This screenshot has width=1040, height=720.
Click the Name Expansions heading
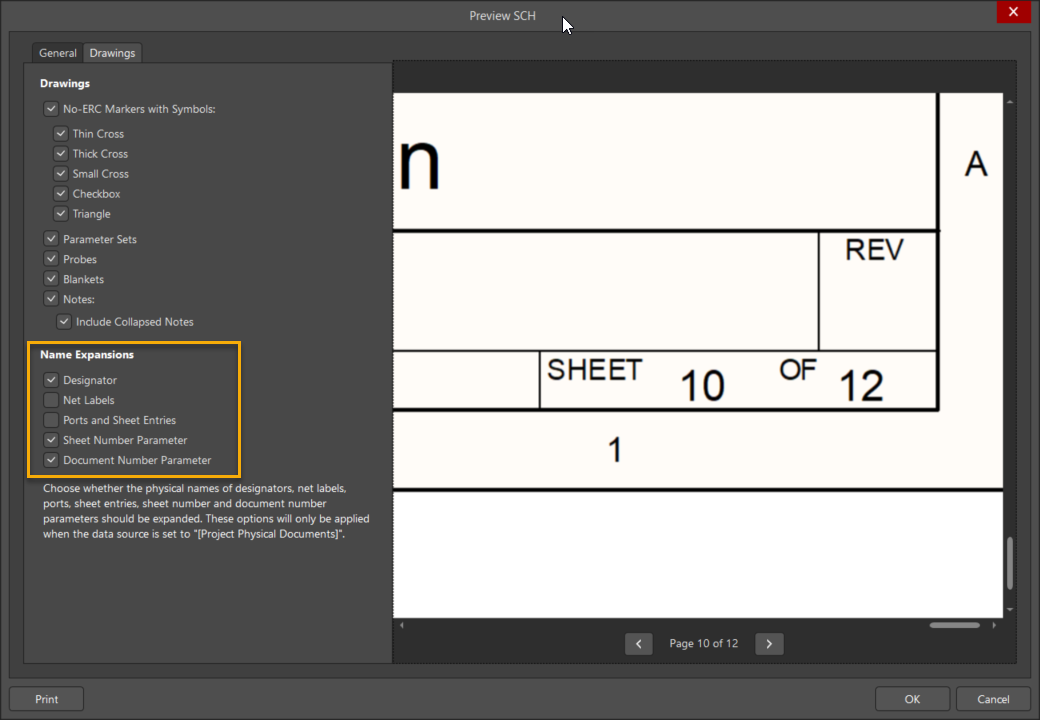point(87,355)
